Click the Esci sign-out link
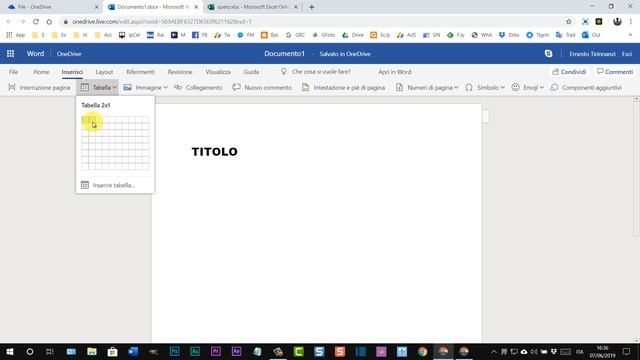The height and width of the screenshot is (360, 640). click(627, 53)
